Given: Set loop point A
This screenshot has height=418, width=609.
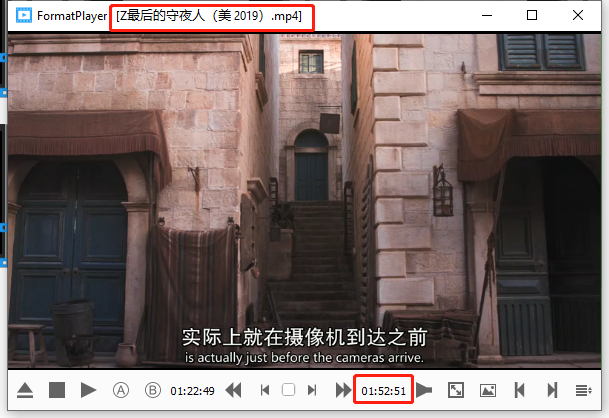Looking at the screenshot, I should click(x=121, y=390).
